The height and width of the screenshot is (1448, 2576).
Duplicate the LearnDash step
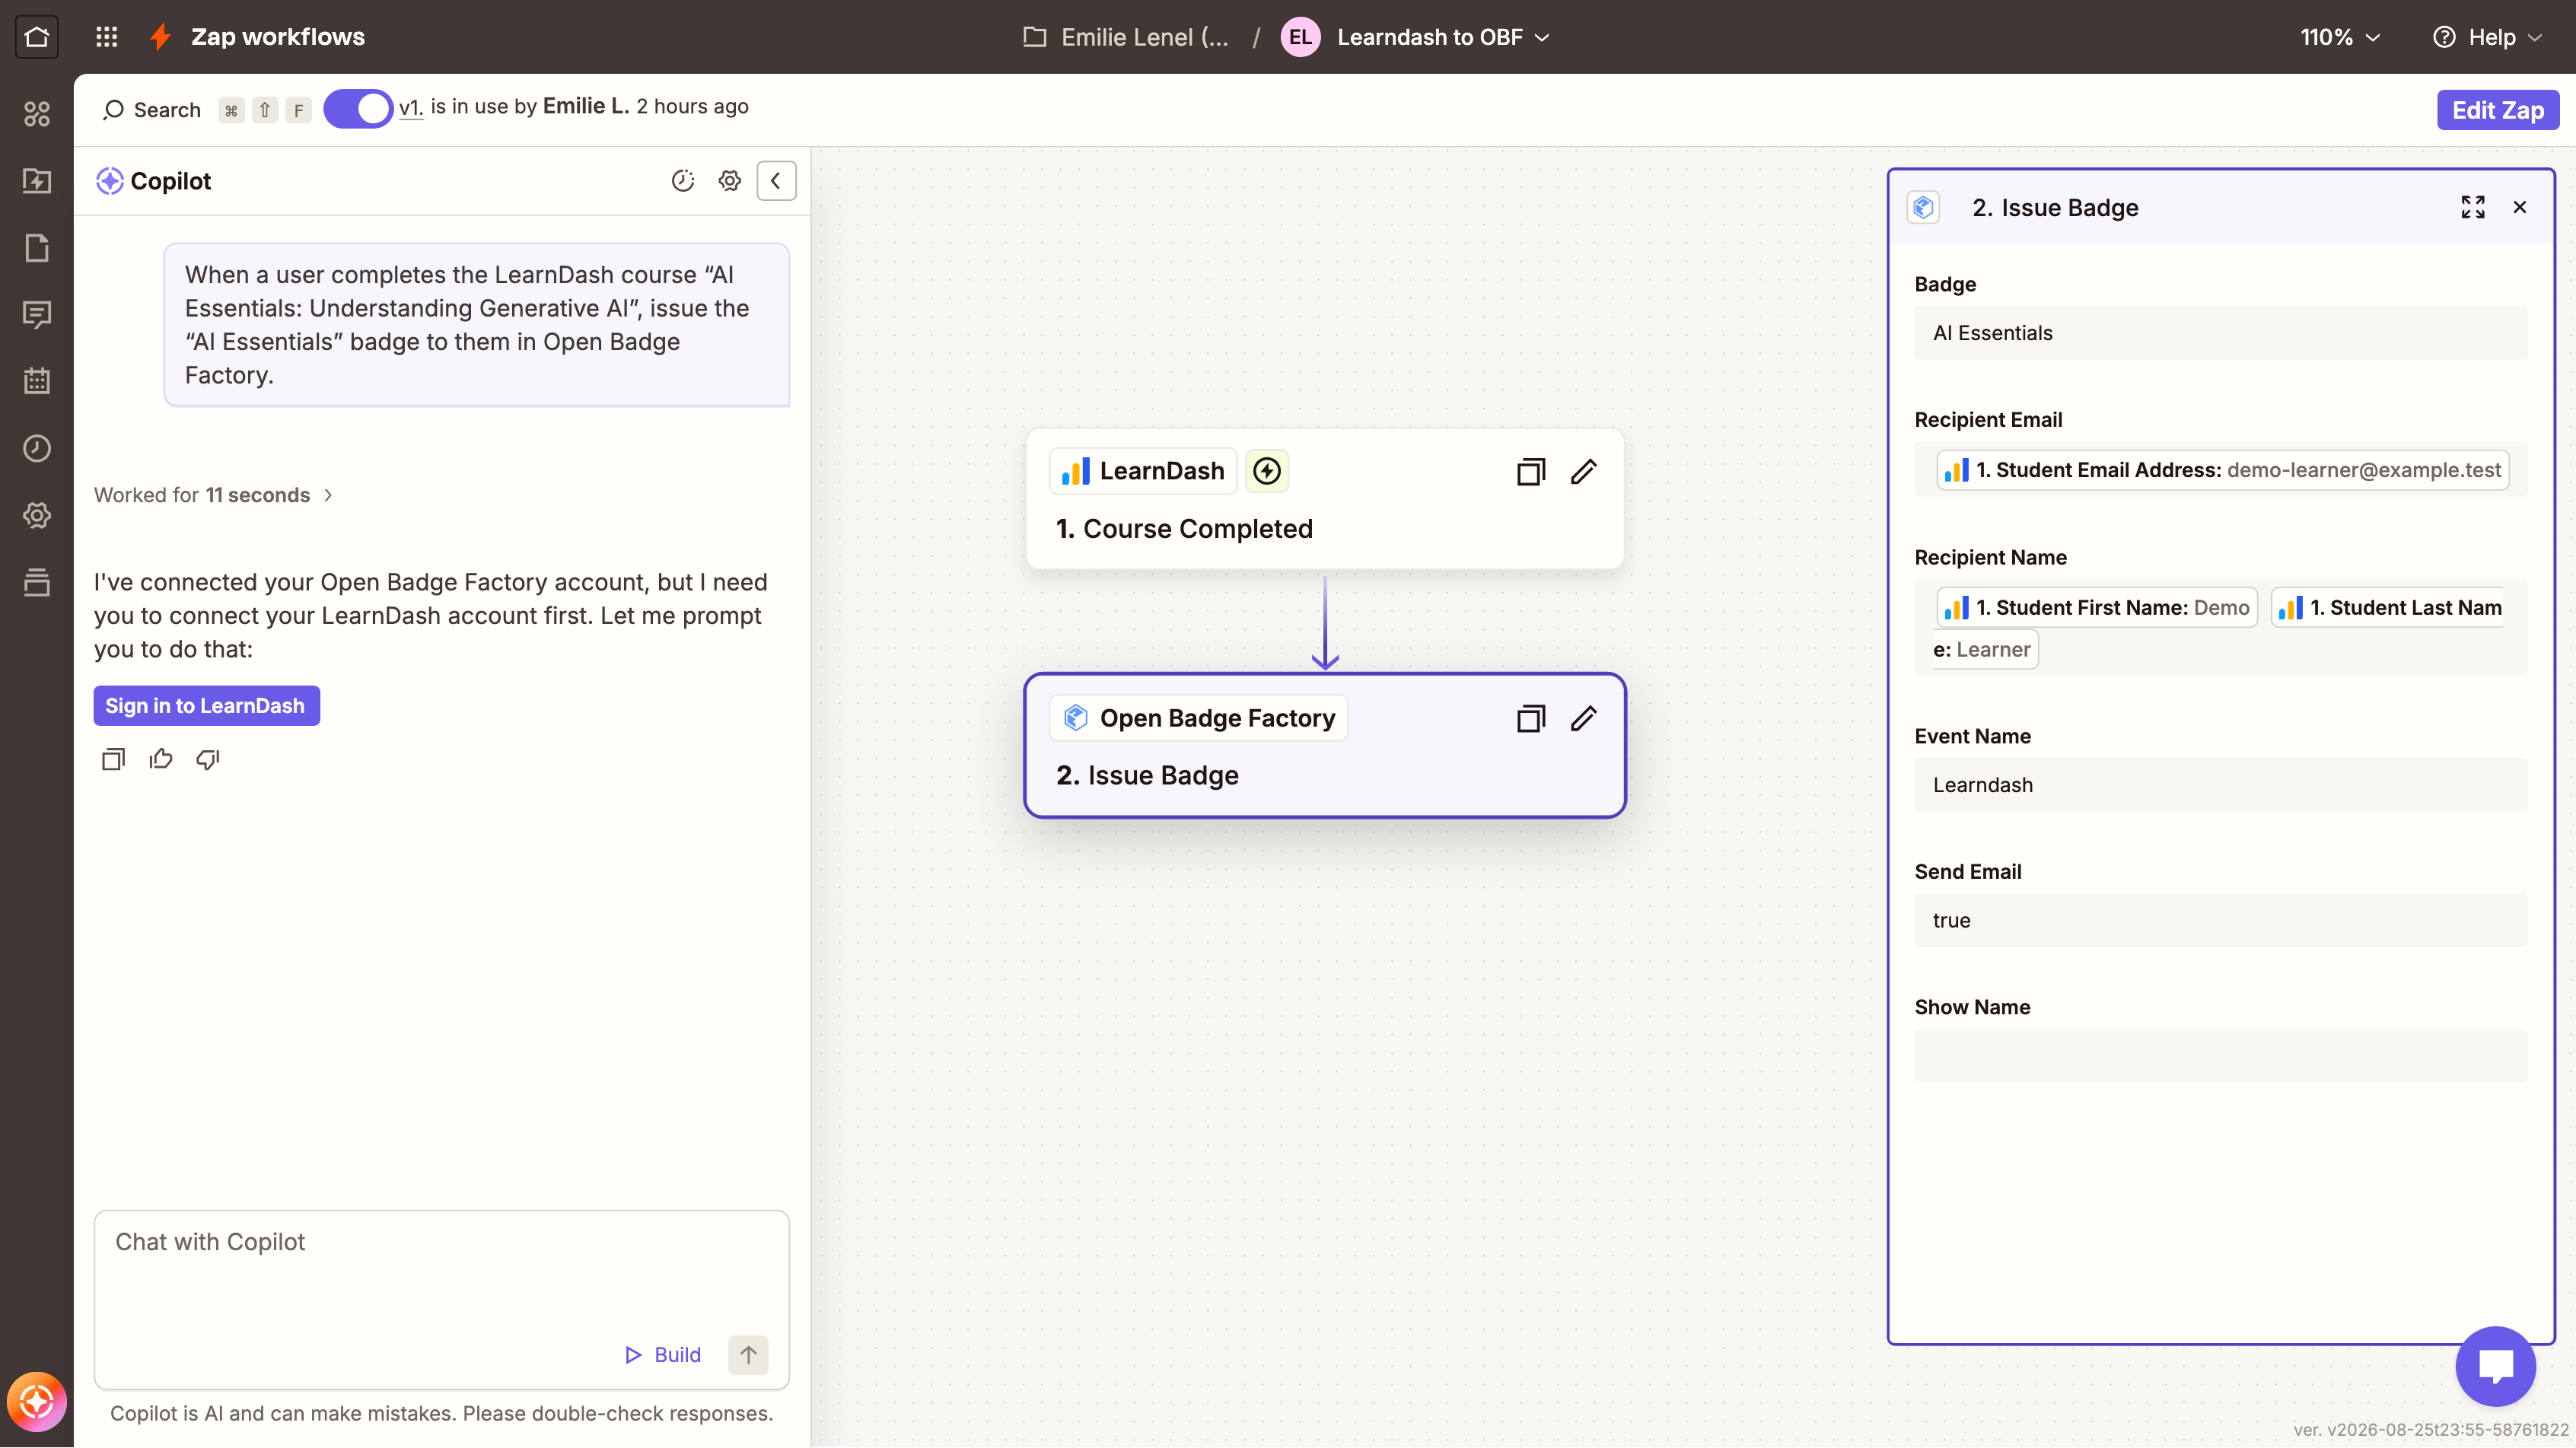click(1531, 471)
